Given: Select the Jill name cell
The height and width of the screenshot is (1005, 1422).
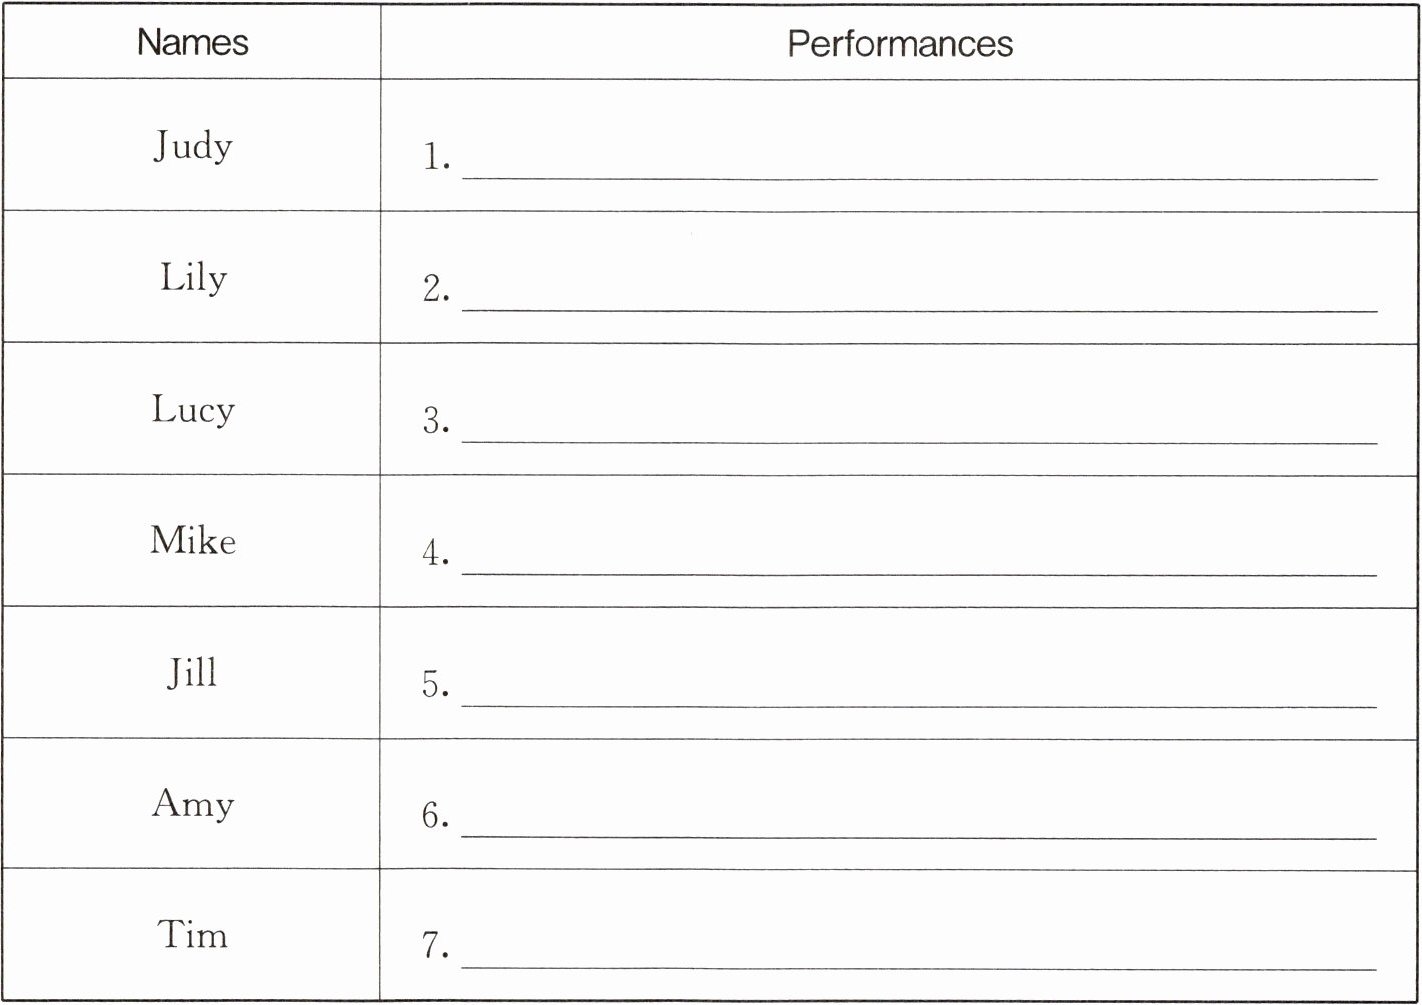Looking at the screenshot, I should coord(192,672).
